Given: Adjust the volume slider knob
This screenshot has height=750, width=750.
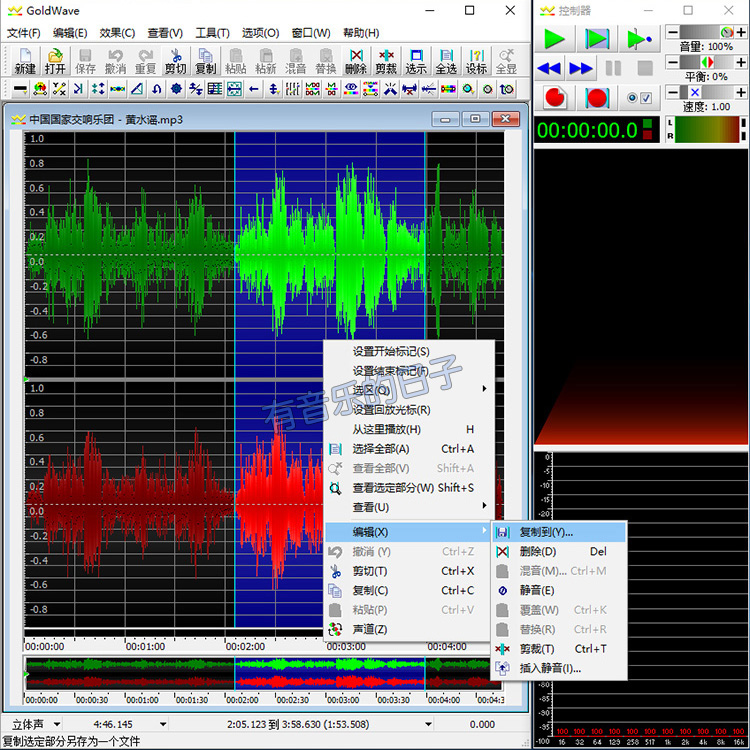Looking at the screenshot, I should pos(727,33).
